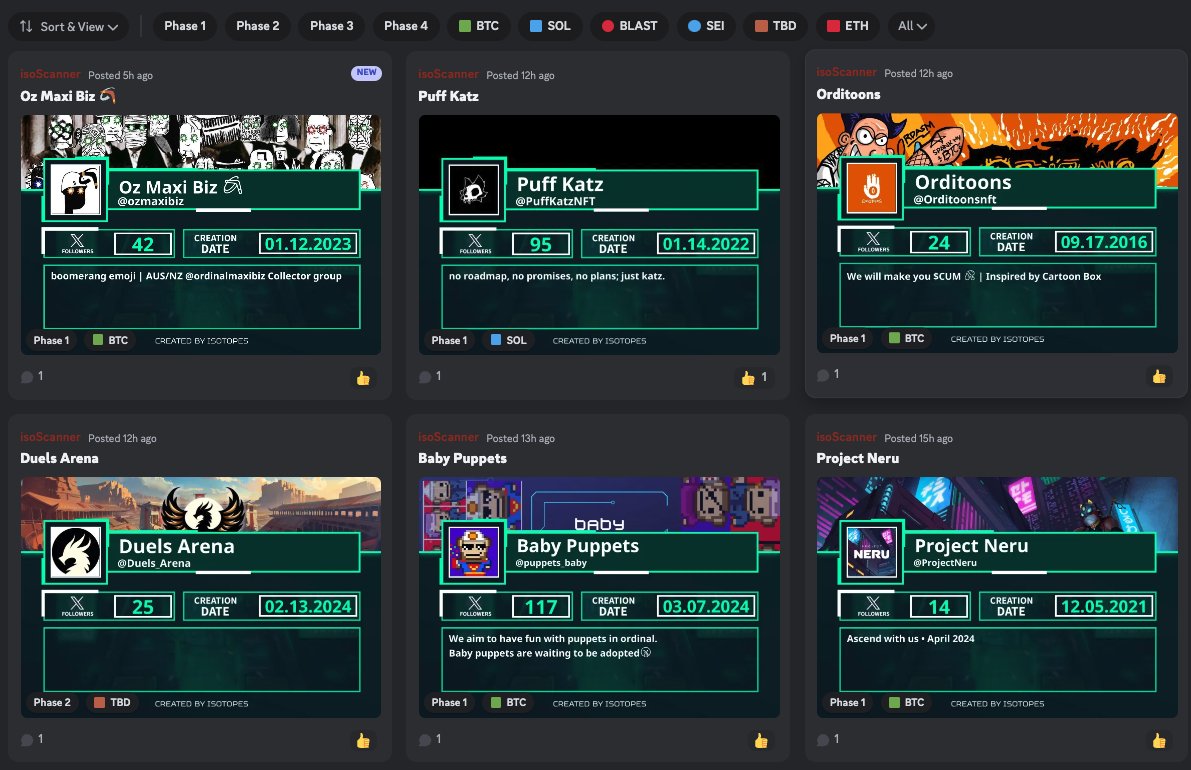Toggle the thumbs-up on Orditoons post
Screen dimensions: 1191x770
point(1159,375)
